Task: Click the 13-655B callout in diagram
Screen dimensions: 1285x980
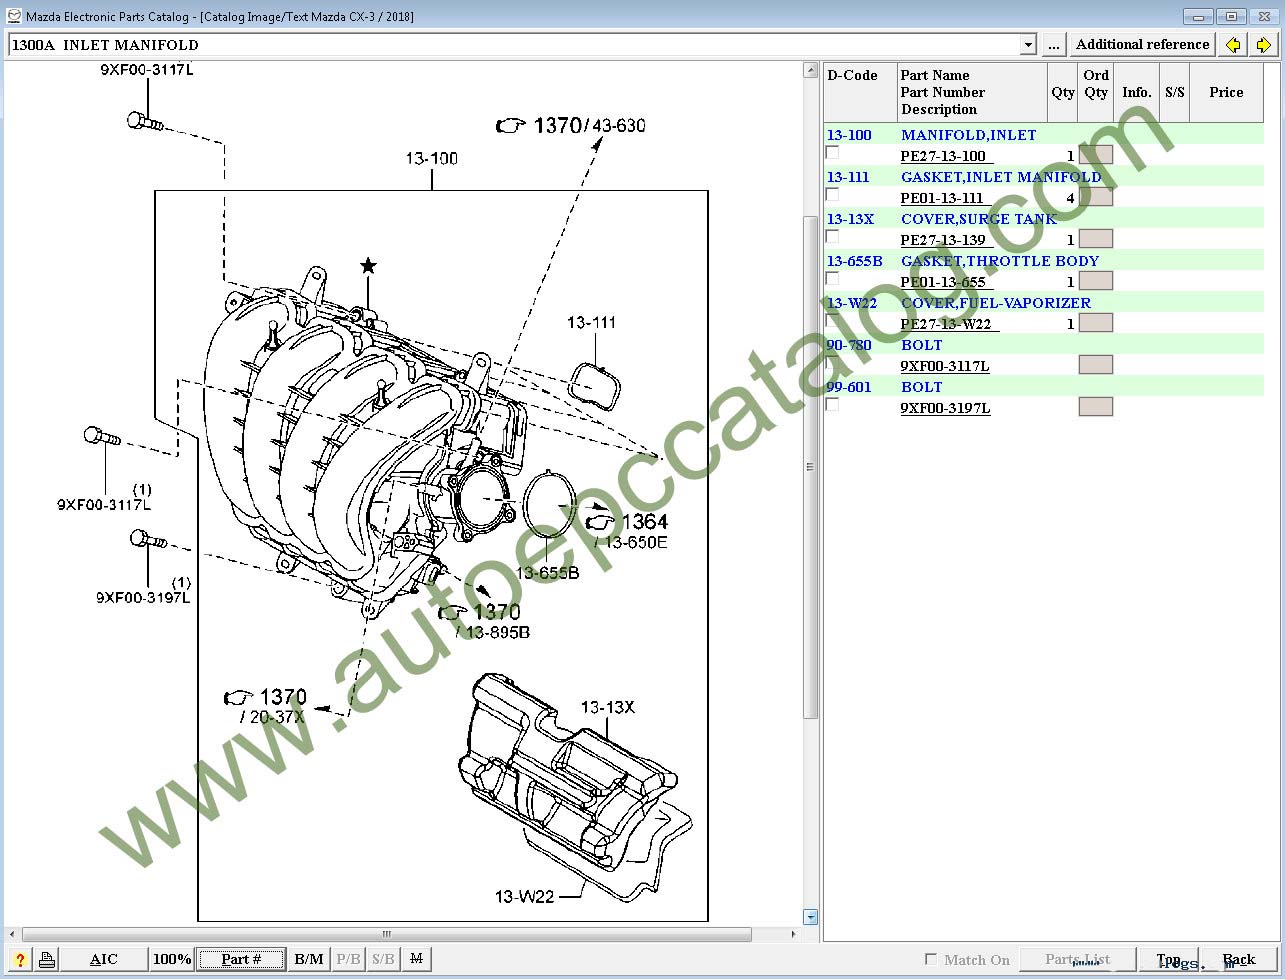Action: click(547, 573)
